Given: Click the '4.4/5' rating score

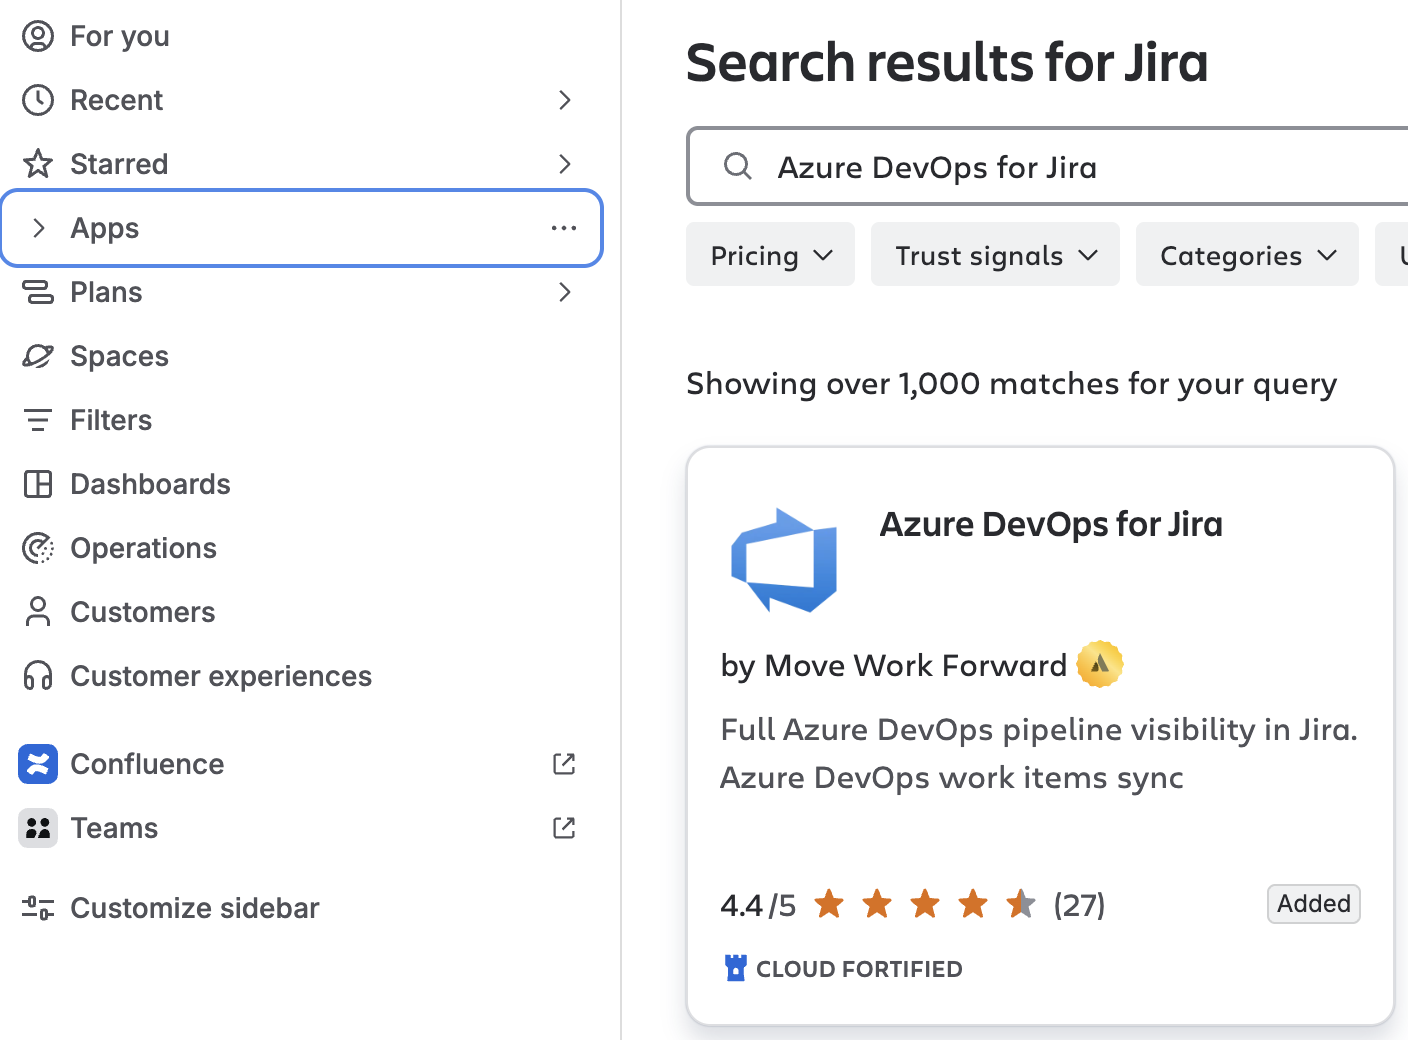Looking at the screenshot, I should pyautogui.click(x=758, y=905).
